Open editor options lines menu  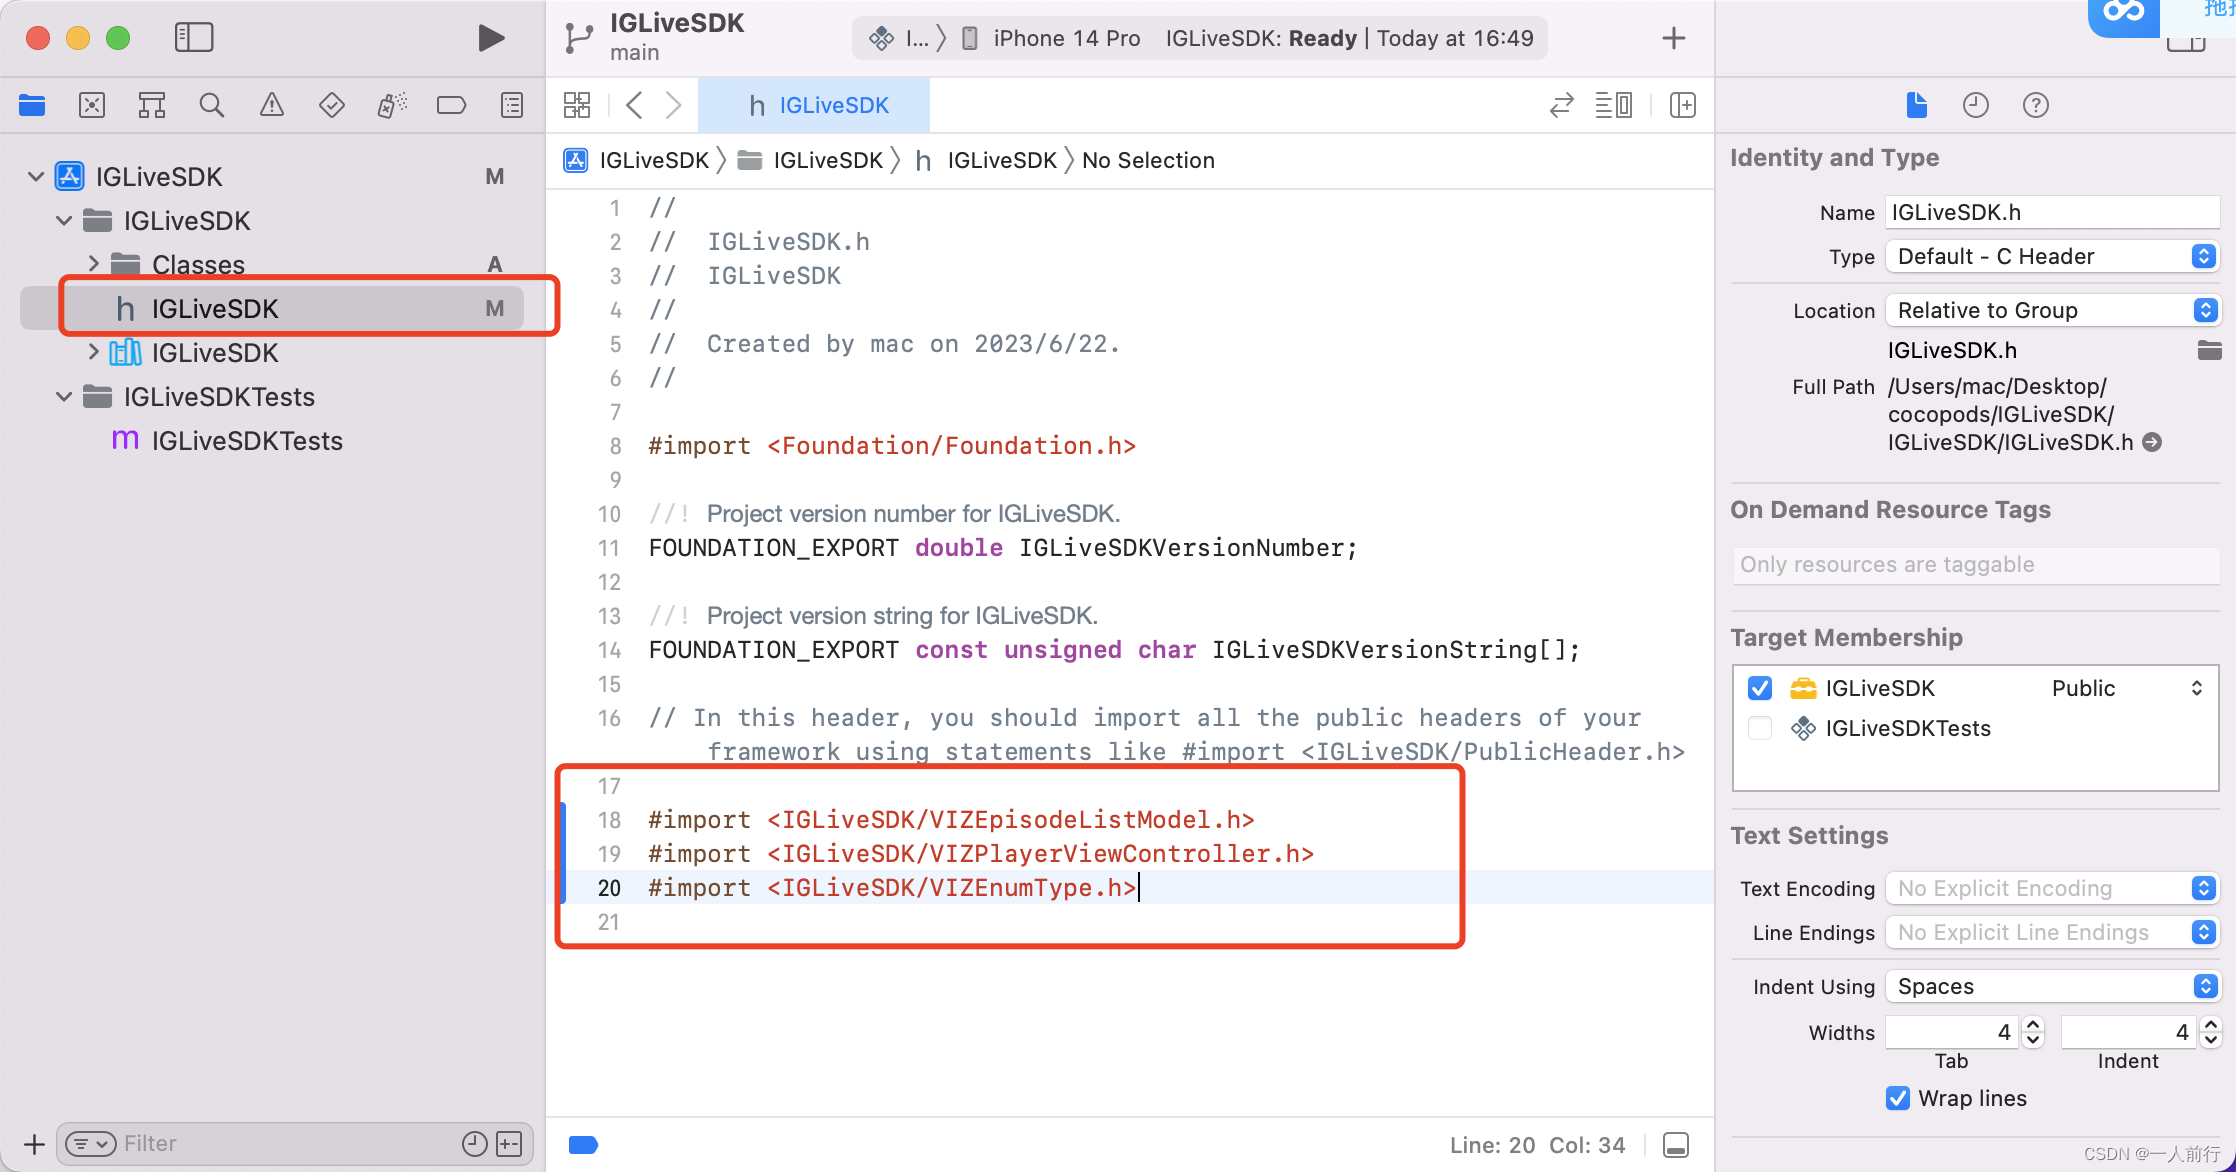[x=1614, y=105]
